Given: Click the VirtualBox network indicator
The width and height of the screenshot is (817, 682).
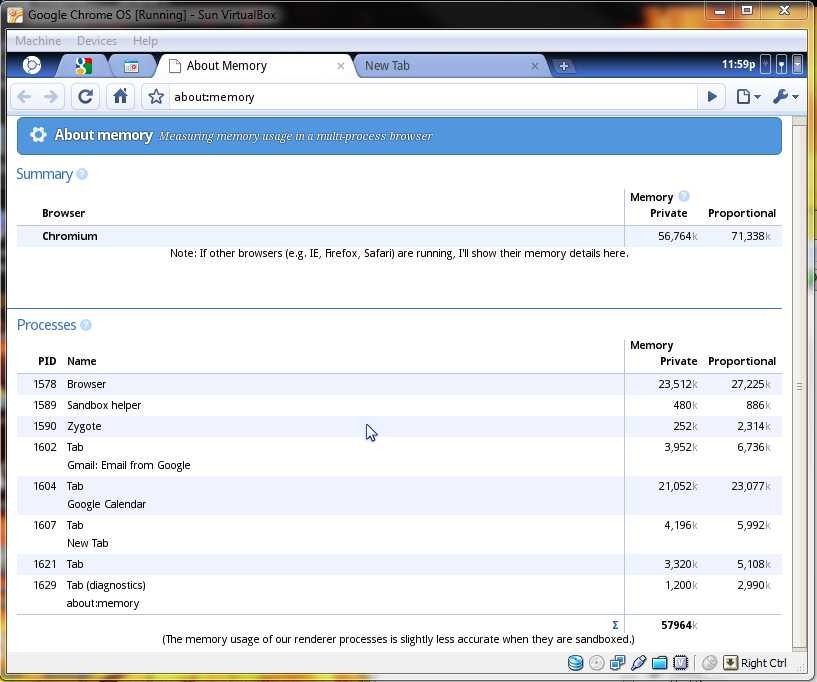Looking at the screenshot, I should (x=617, y=663).
